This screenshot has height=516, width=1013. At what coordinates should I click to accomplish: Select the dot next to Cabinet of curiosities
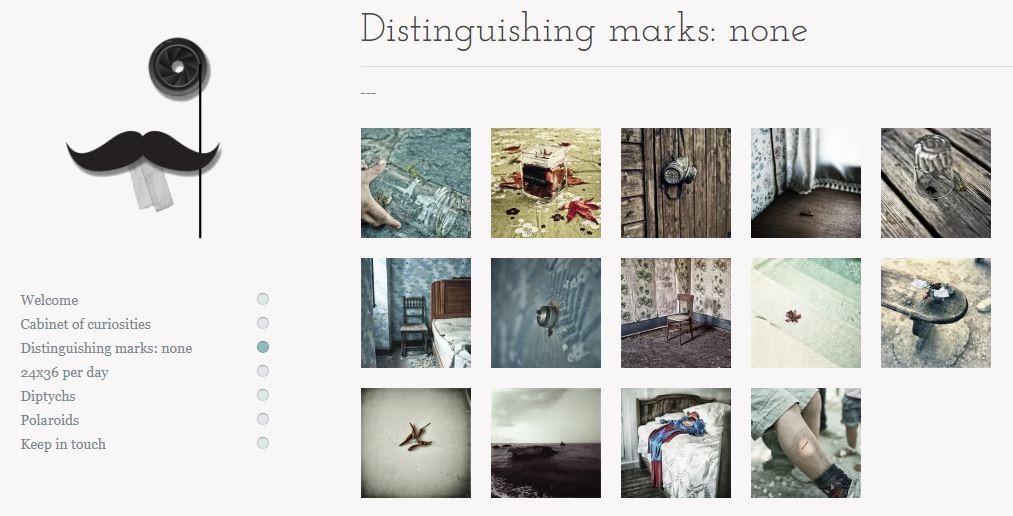tap(263, 323)
